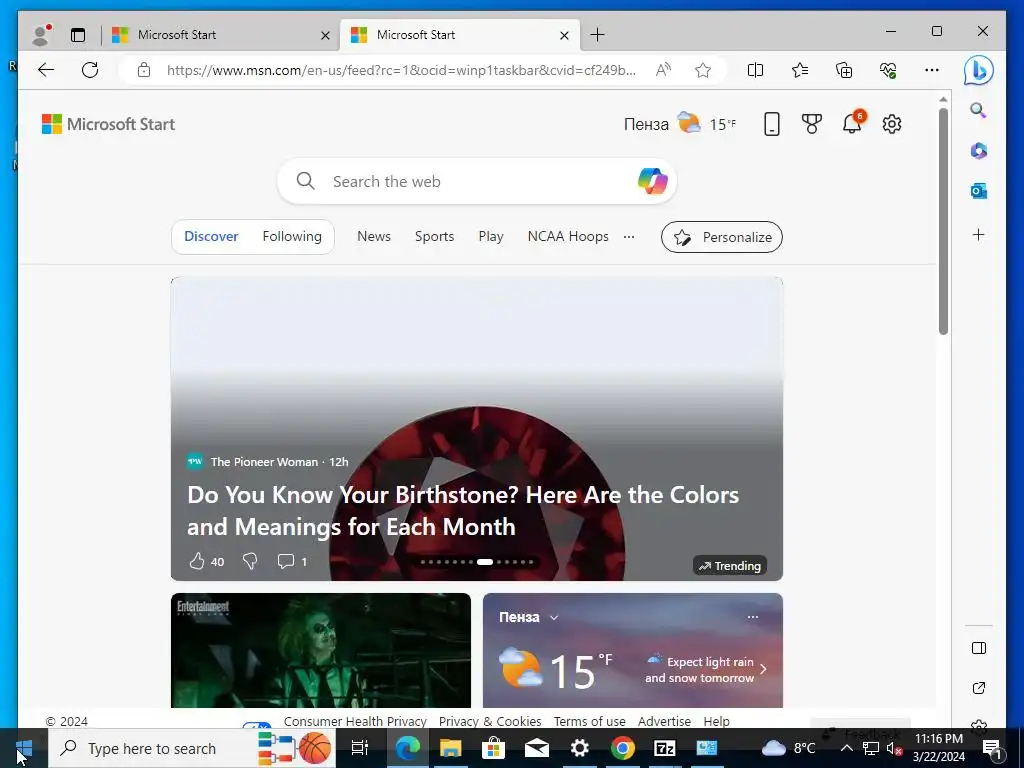1024x768 pixels.
Task: Open the Privacy & Cookies footer link
Action: point(490,721)
